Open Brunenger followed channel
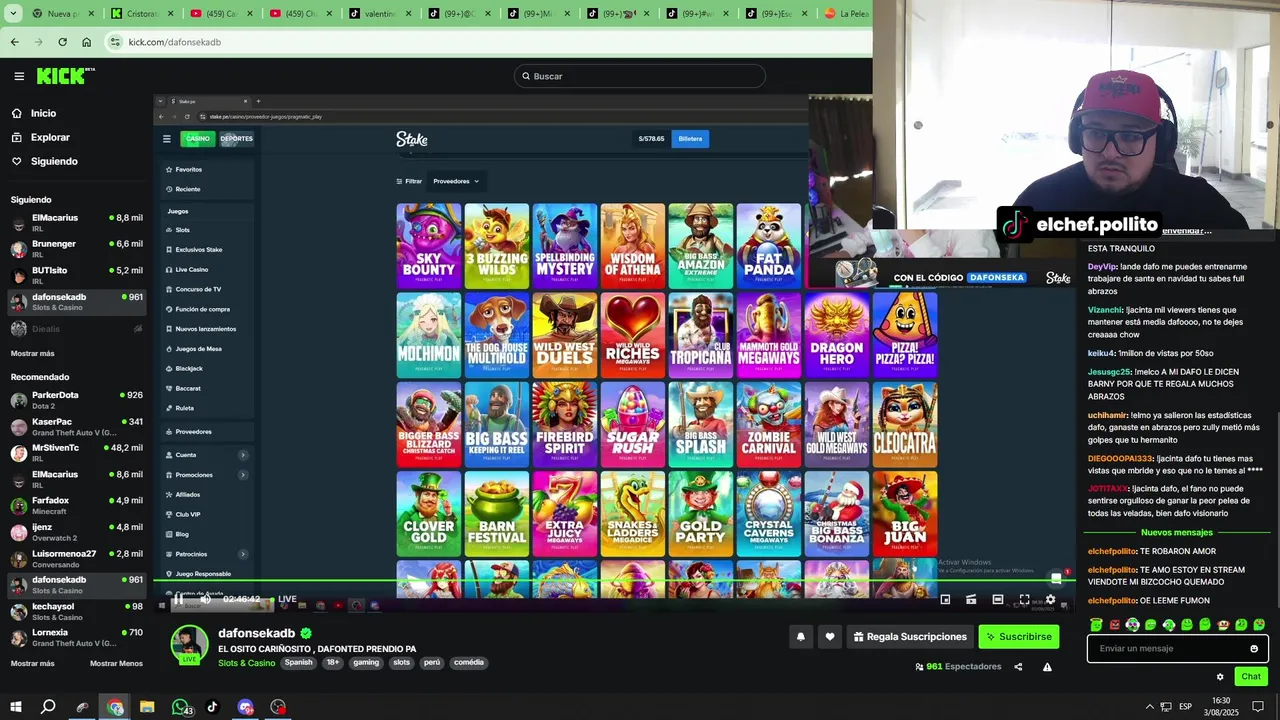 76,249
